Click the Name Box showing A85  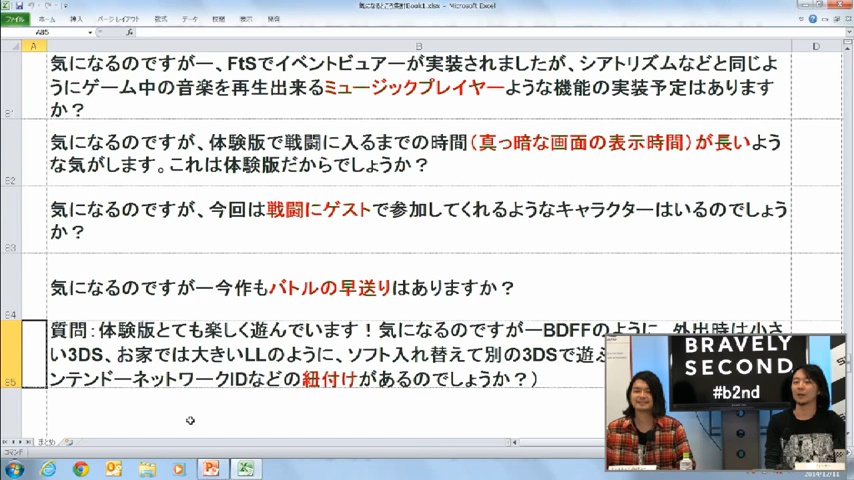coord(44,32)
